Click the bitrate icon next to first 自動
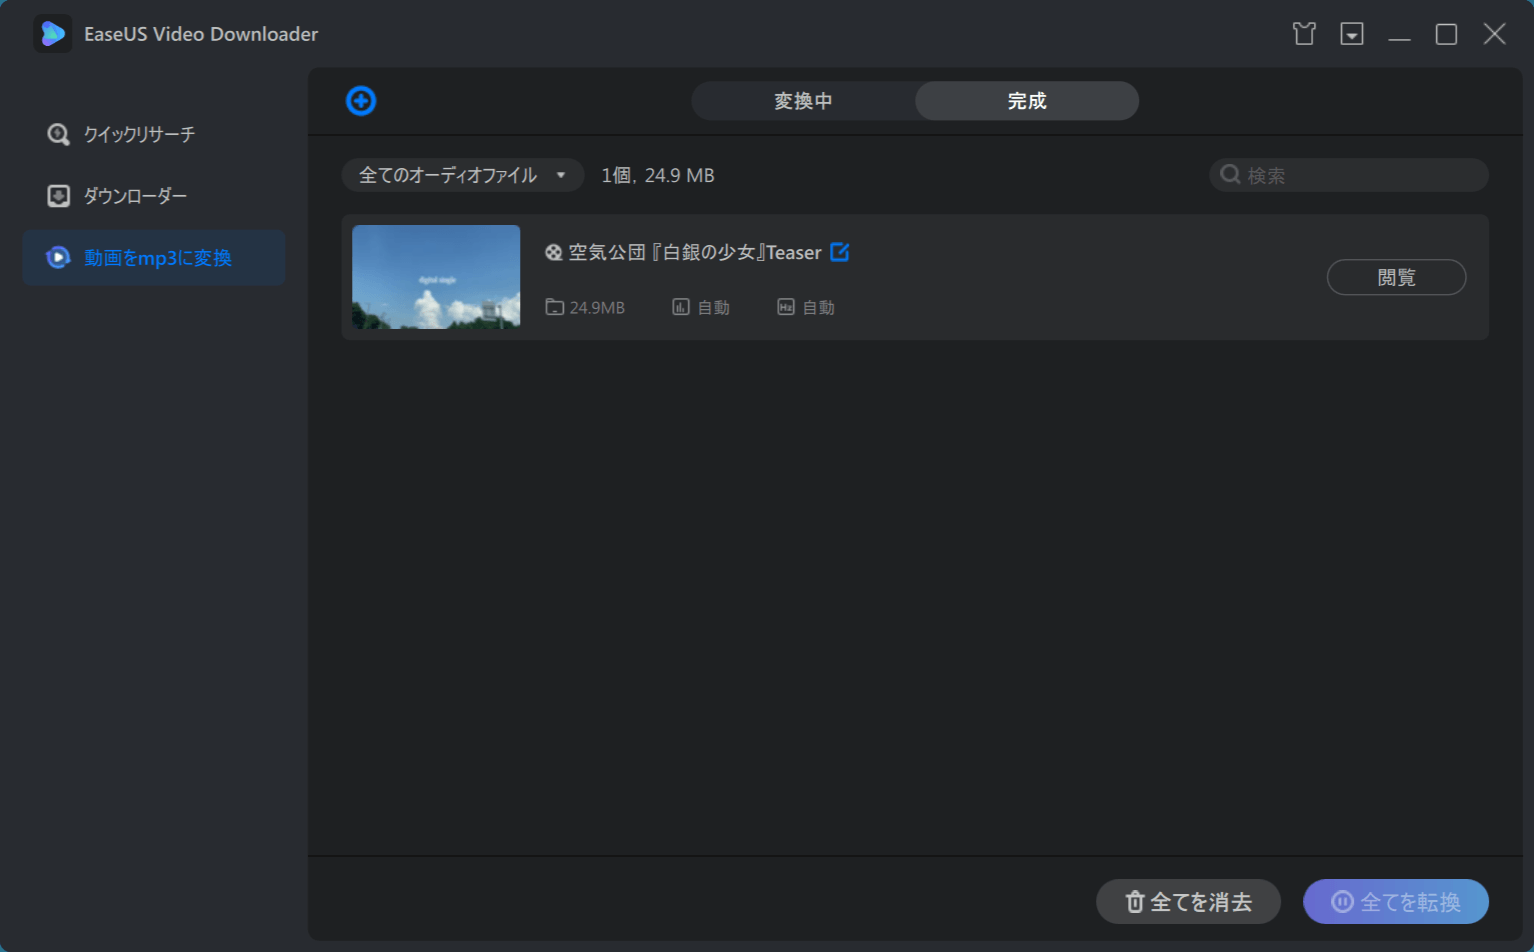The image size is (1534, 952). click(681, 307)
